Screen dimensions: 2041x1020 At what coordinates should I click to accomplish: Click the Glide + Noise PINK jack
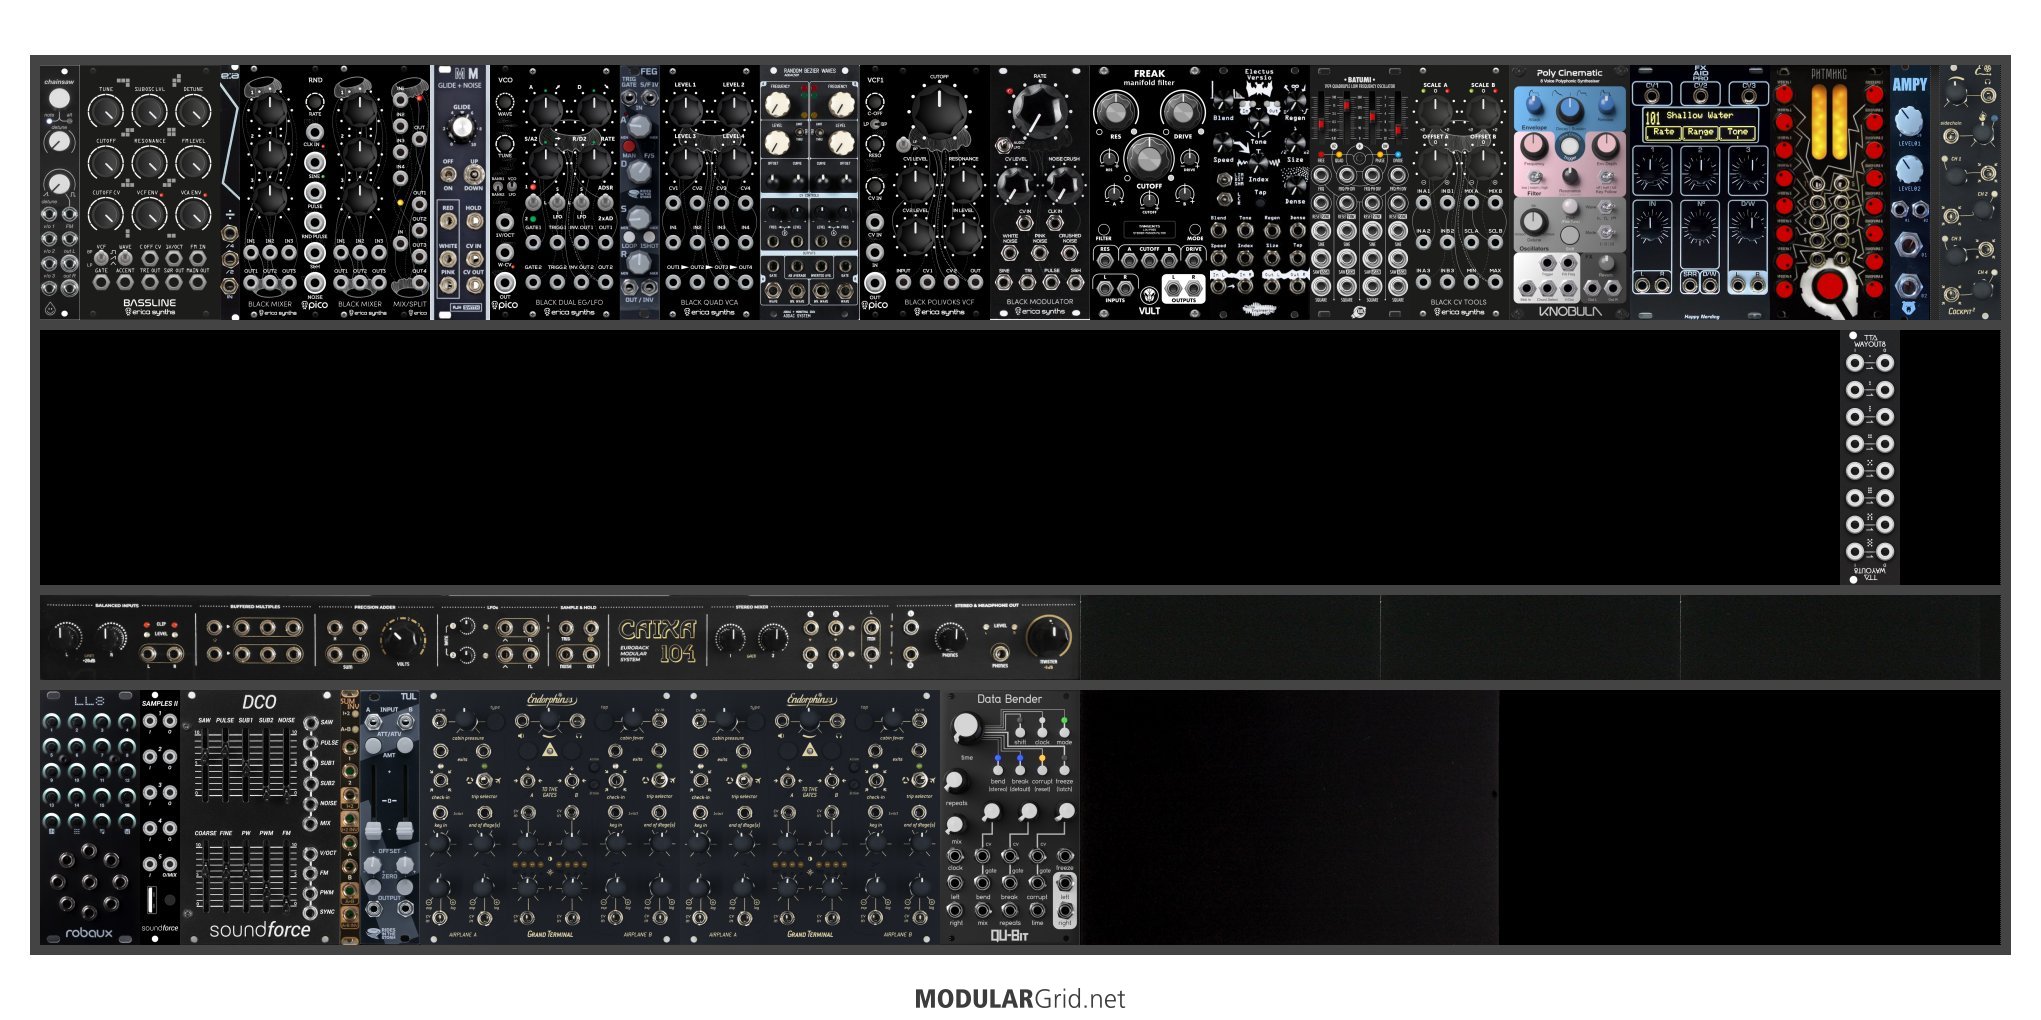pyautogui.click(x=448, y=284)
